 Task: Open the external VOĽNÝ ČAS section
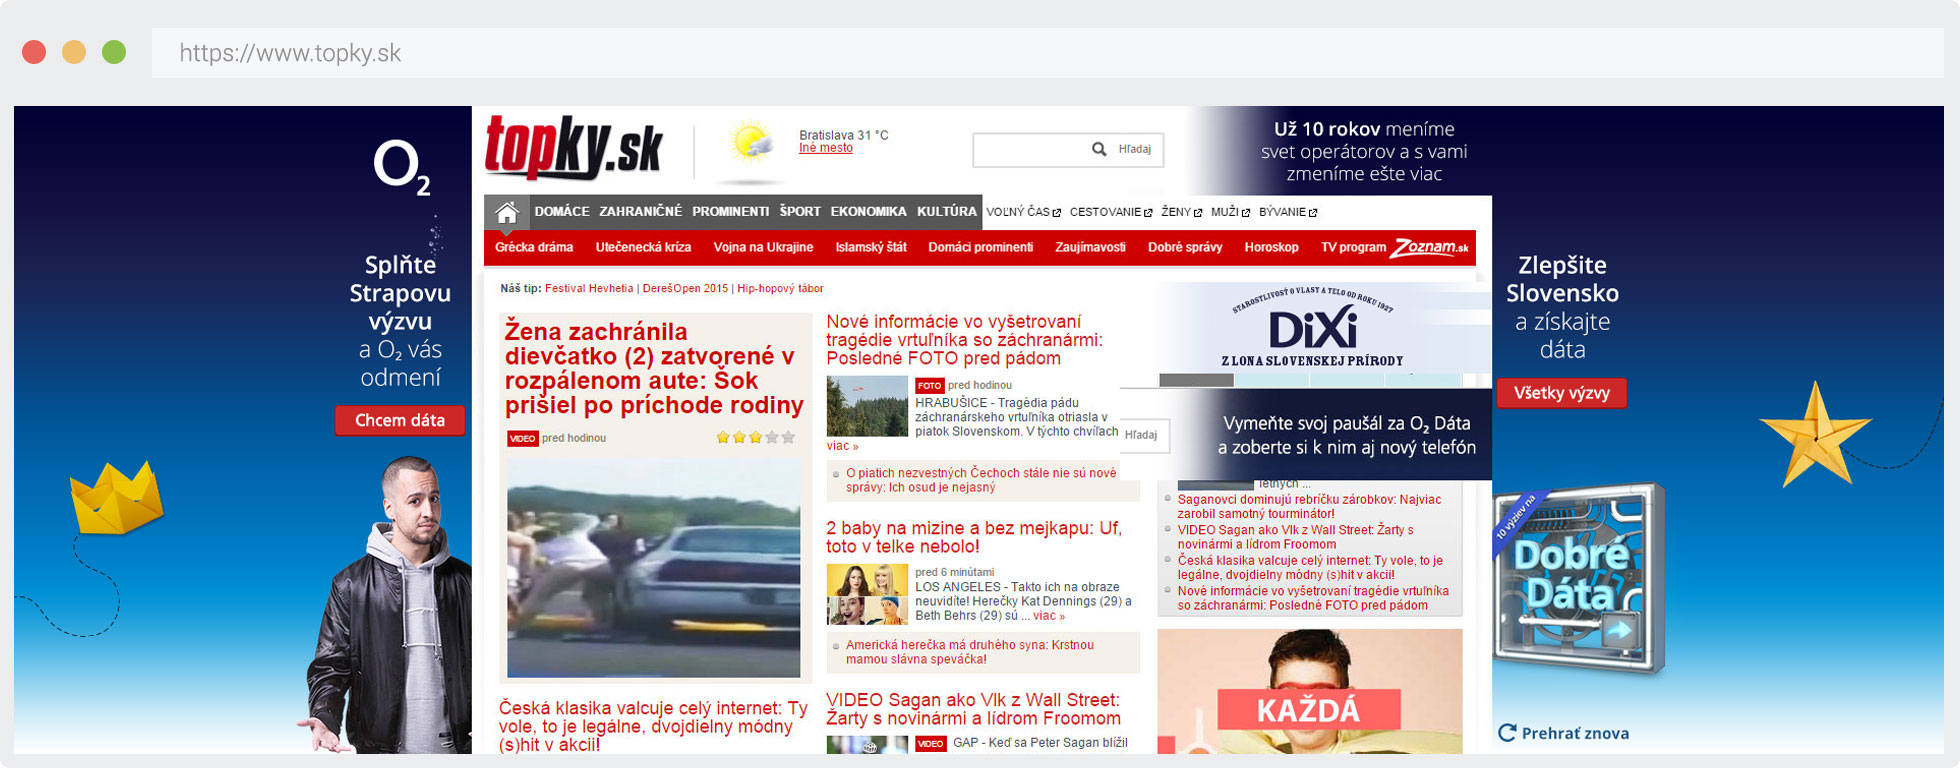1022,212
